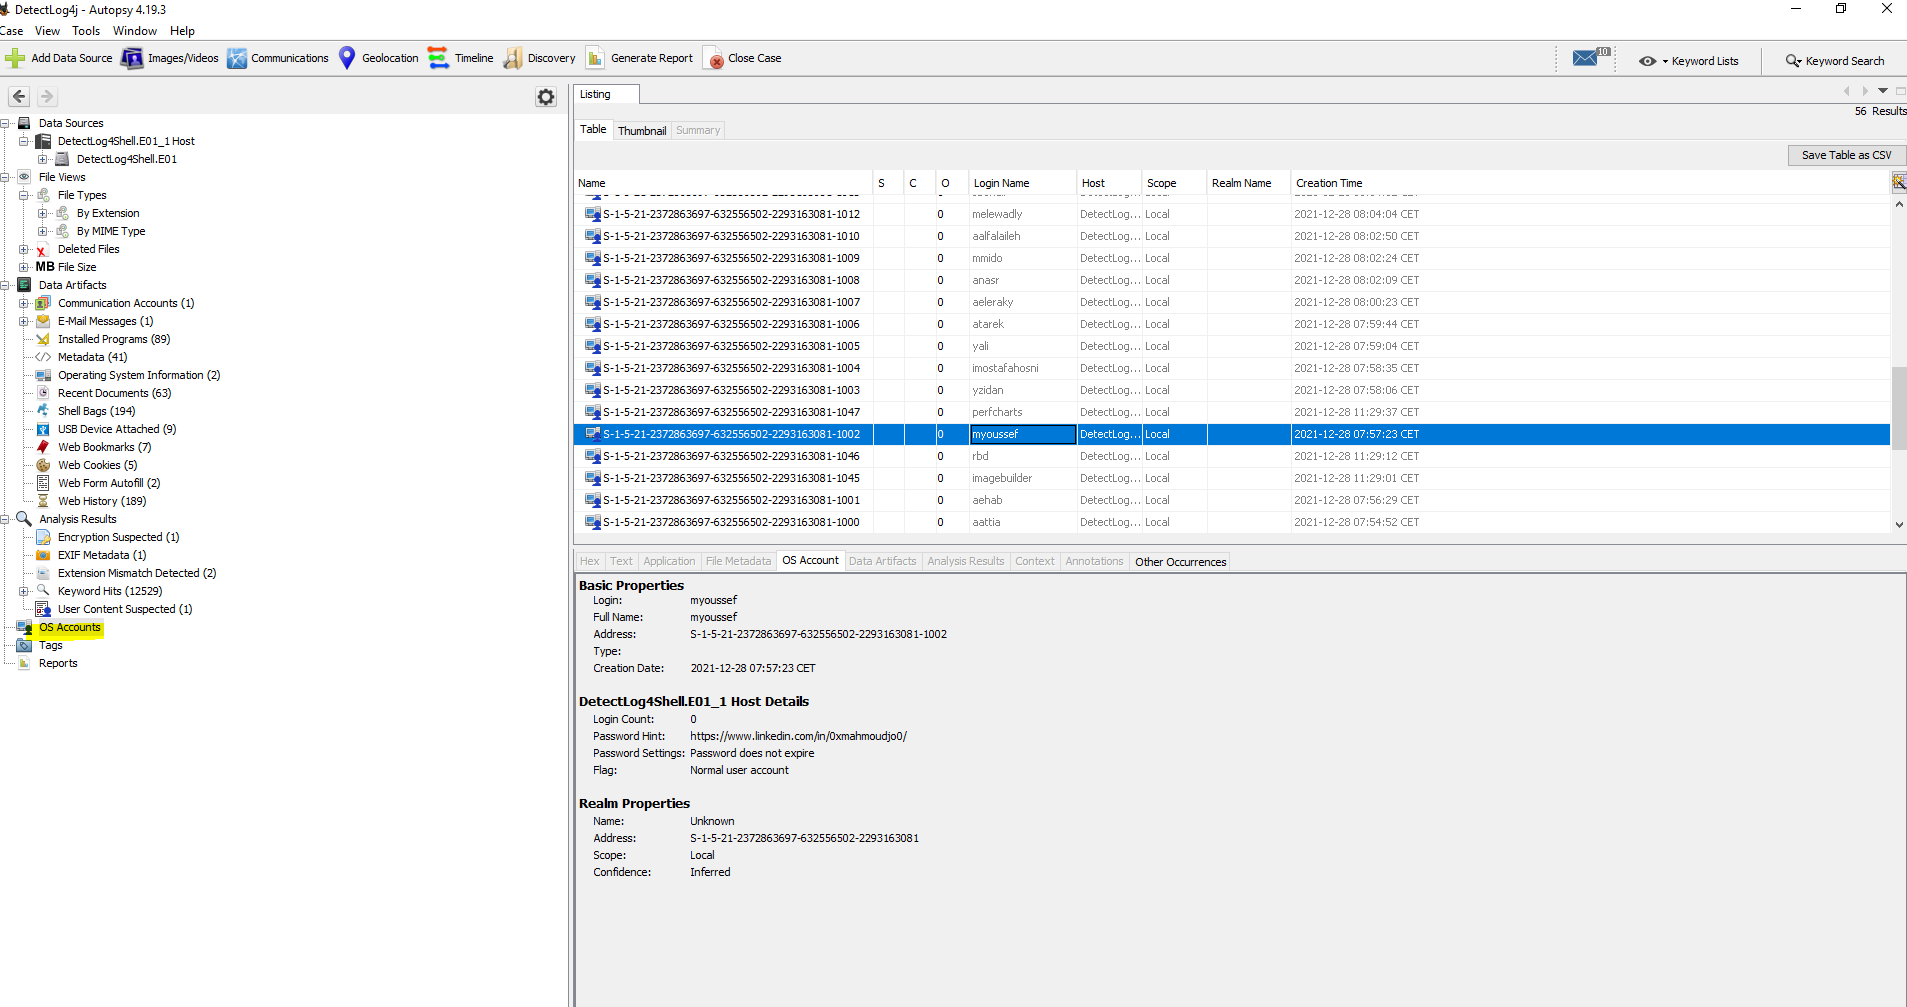Click Save Table as CSV button

(1845, 155)
